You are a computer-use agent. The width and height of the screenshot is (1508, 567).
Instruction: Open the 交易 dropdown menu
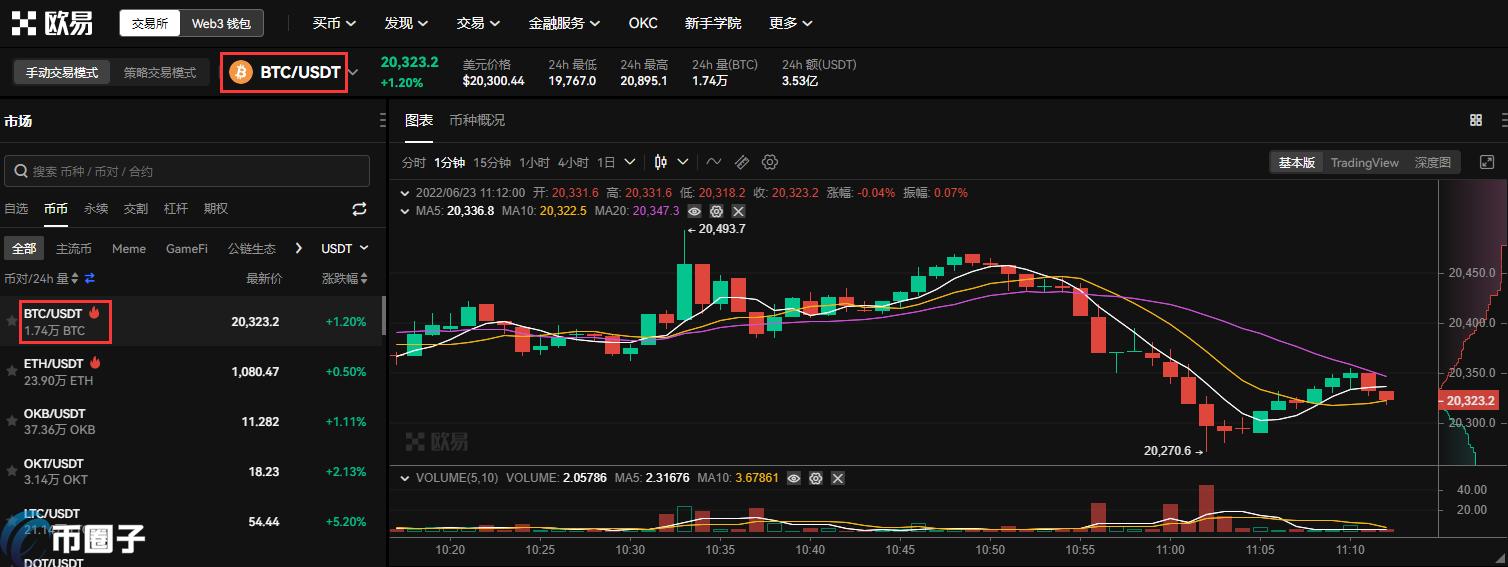tap(478, 23)
